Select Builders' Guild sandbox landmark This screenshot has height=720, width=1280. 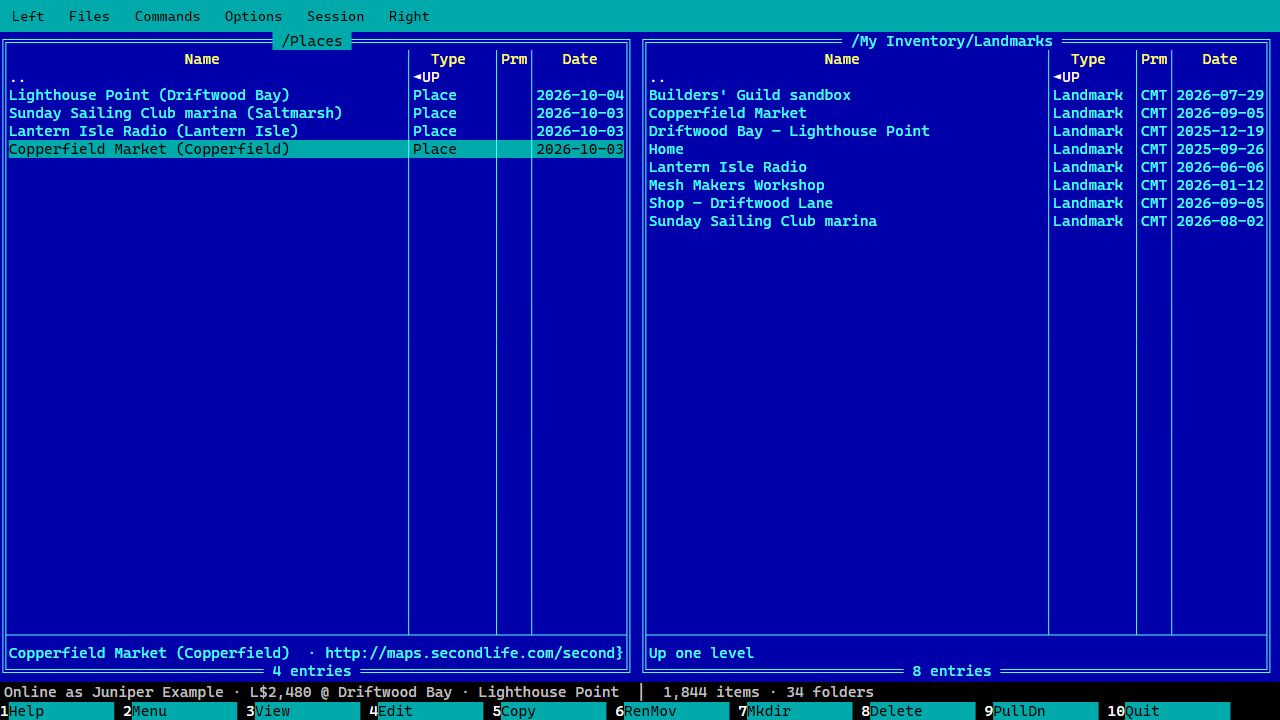tap(956, 95)
